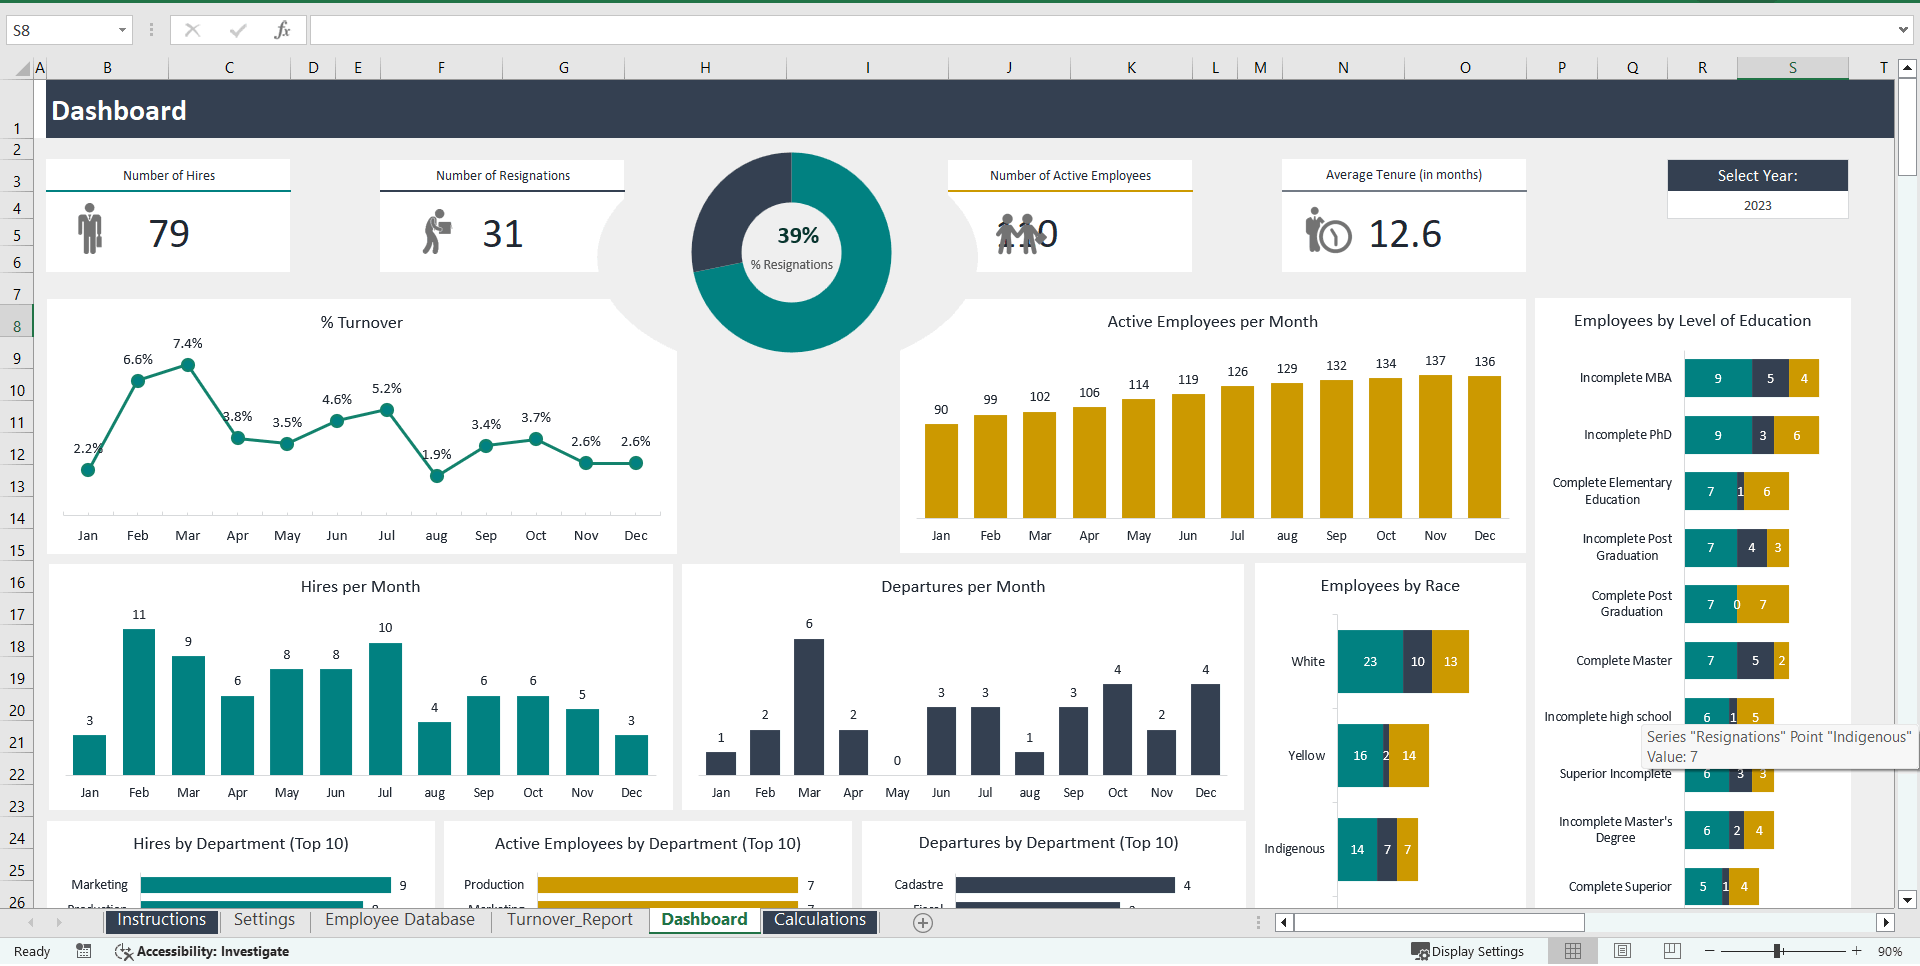1920x966 pixels.
Task: Open the Instructions sheet tab
Action: point(161,920)
